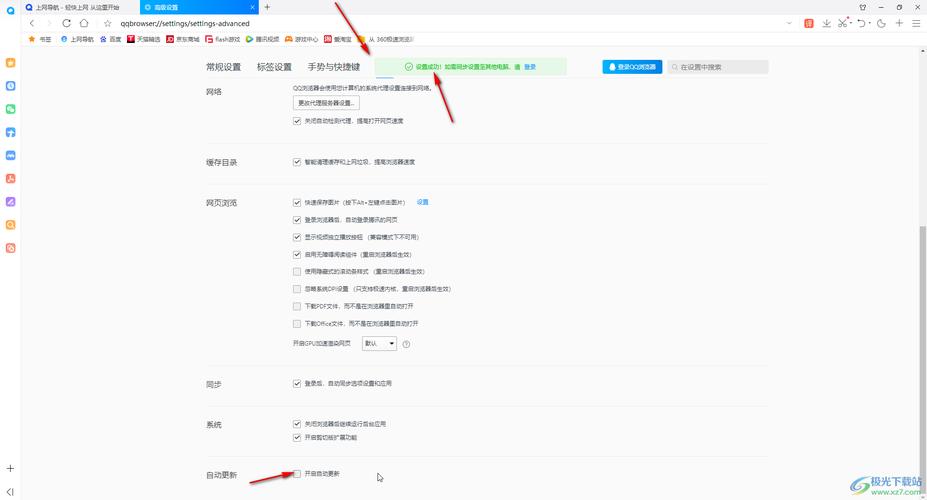Switch to the 常规设置 tab
The height and width of the screenshot is (500, 927).
pyautogui.click(x=223, y=67)
